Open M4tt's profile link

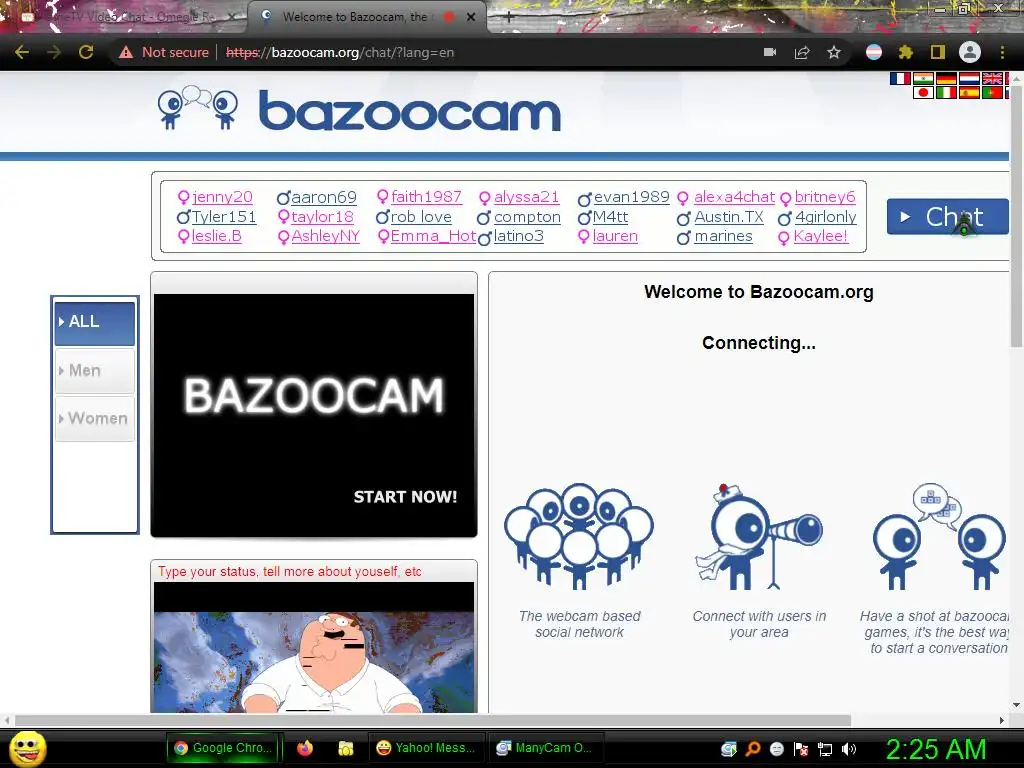click(x=610, y=217)
